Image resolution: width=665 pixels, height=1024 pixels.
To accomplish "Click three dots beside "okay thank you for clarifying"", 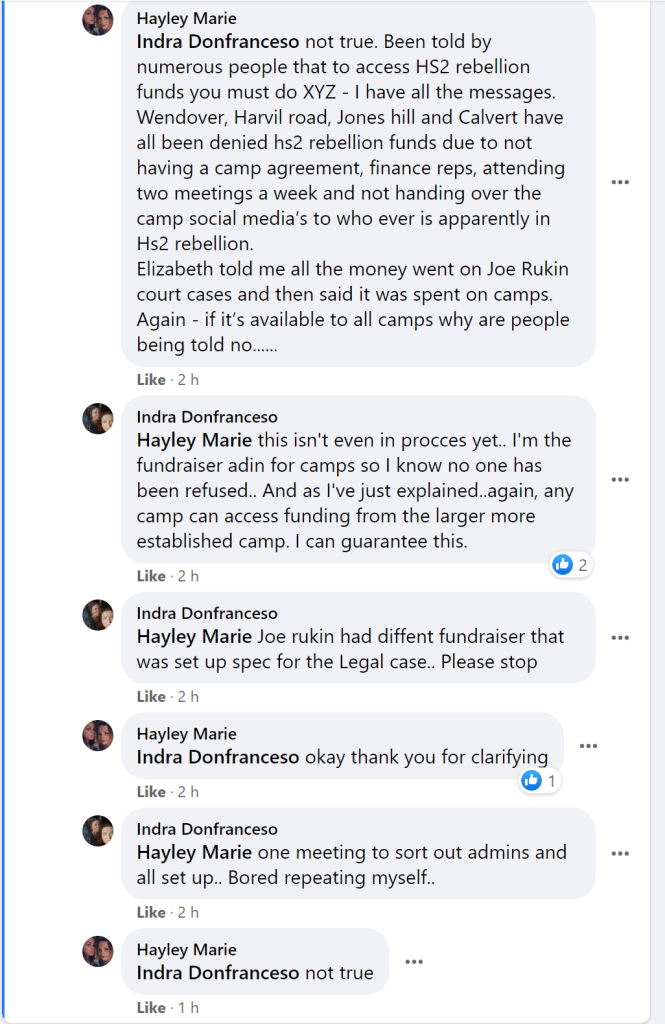I will (x=588, y=746).
